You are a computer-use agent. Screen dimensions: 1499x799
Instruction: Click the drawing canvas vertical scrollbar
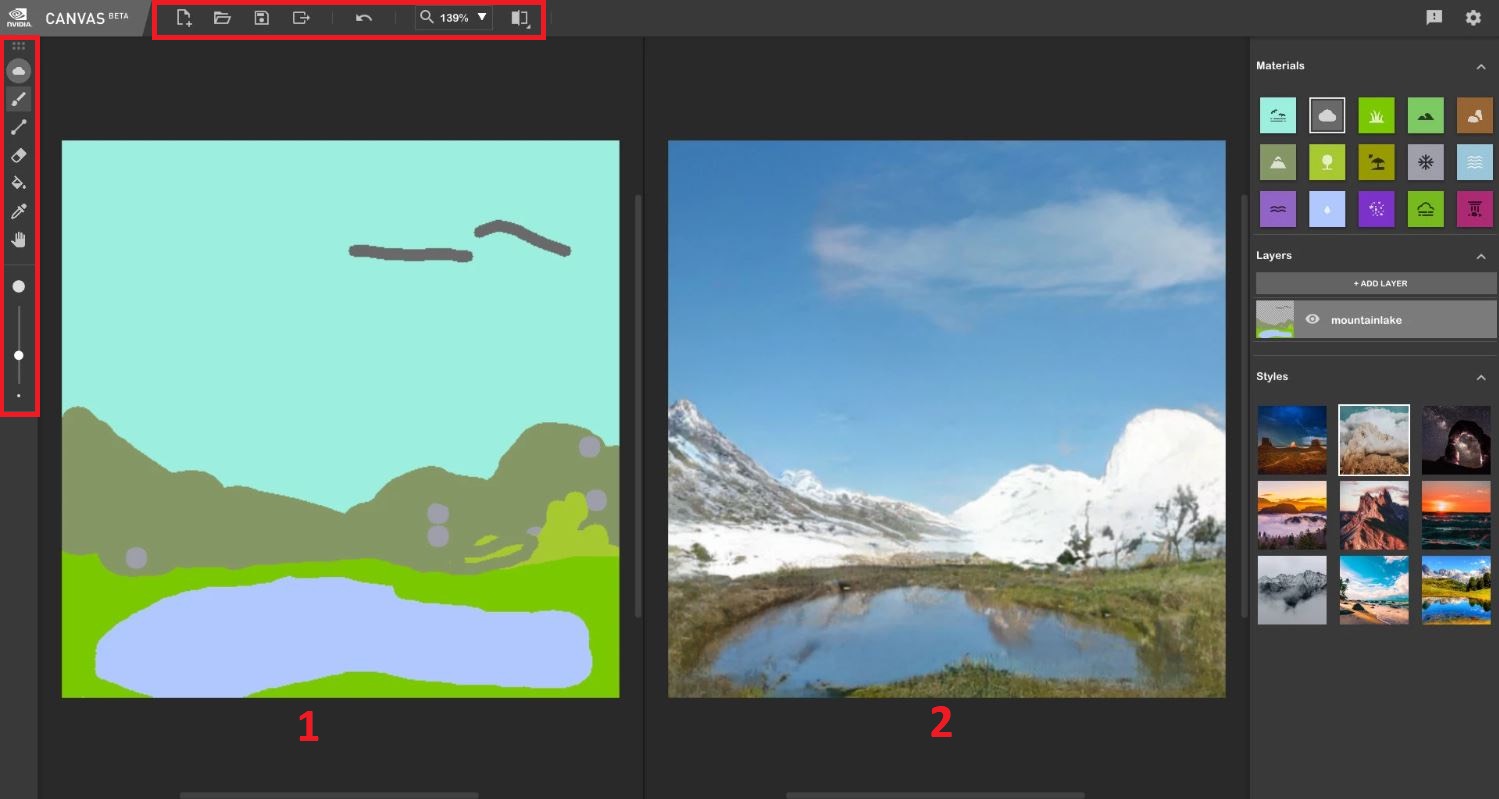click(x=638, y=405)
